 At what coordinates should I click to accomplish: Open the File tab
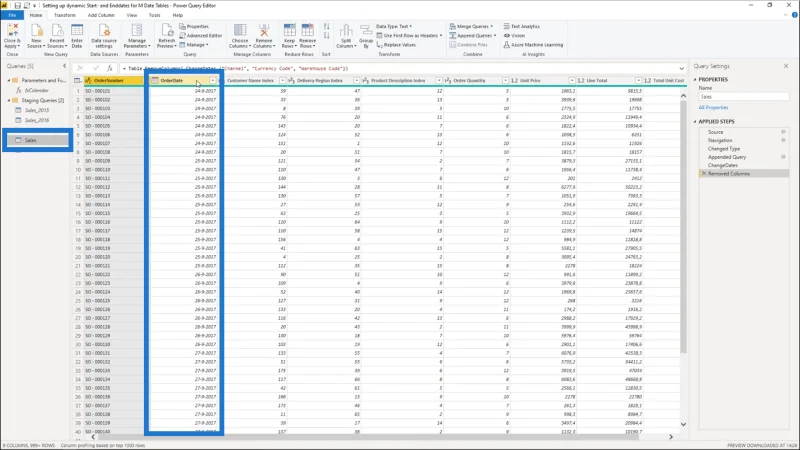coord(12,15)
